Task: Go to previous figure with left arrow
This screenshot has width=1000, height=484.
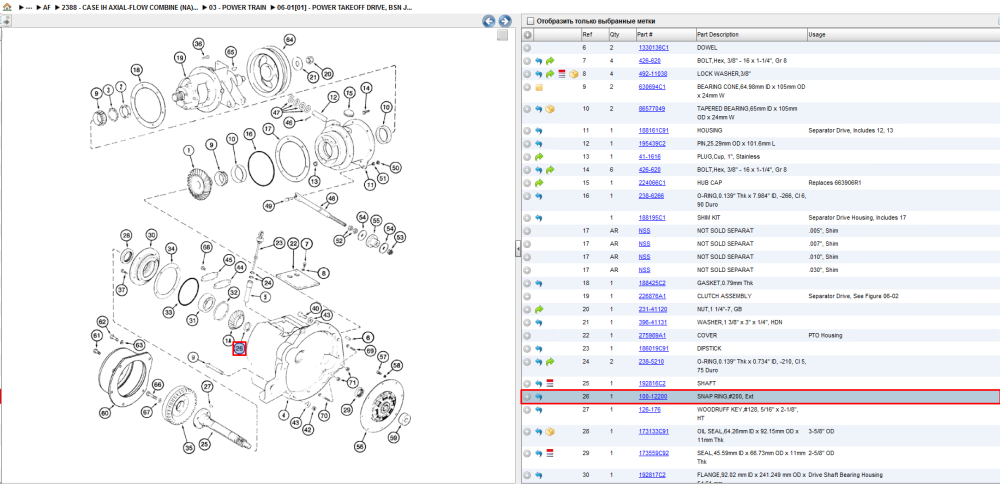Action: pyautogui.click(x=489, y=21)
